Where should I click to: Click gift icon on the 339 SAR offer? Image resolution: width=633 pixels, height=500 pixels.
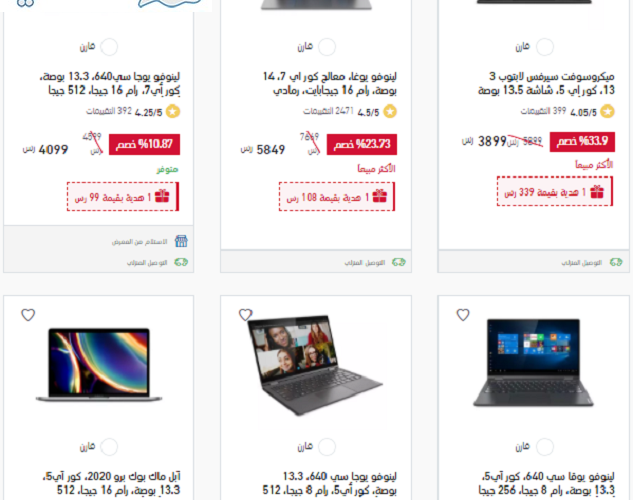pyautogui.click(x=597, y=192)
